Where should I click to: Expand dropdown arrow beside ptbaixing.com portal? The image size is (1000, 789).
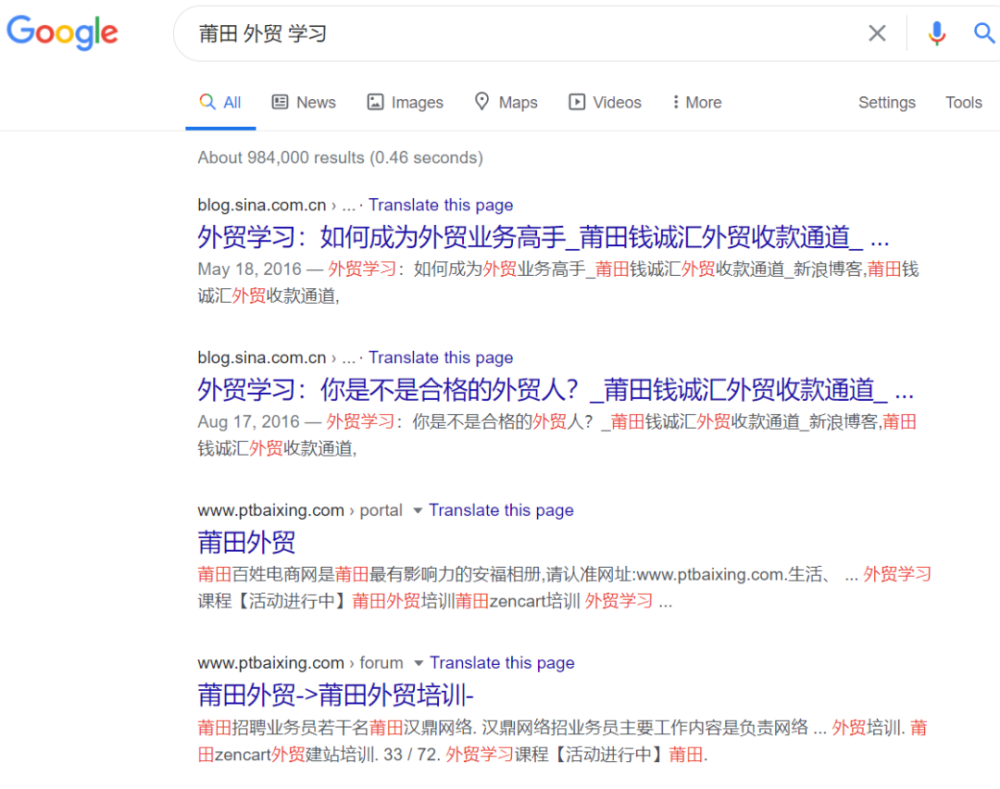pyautogui.click(x=418, y=510)
